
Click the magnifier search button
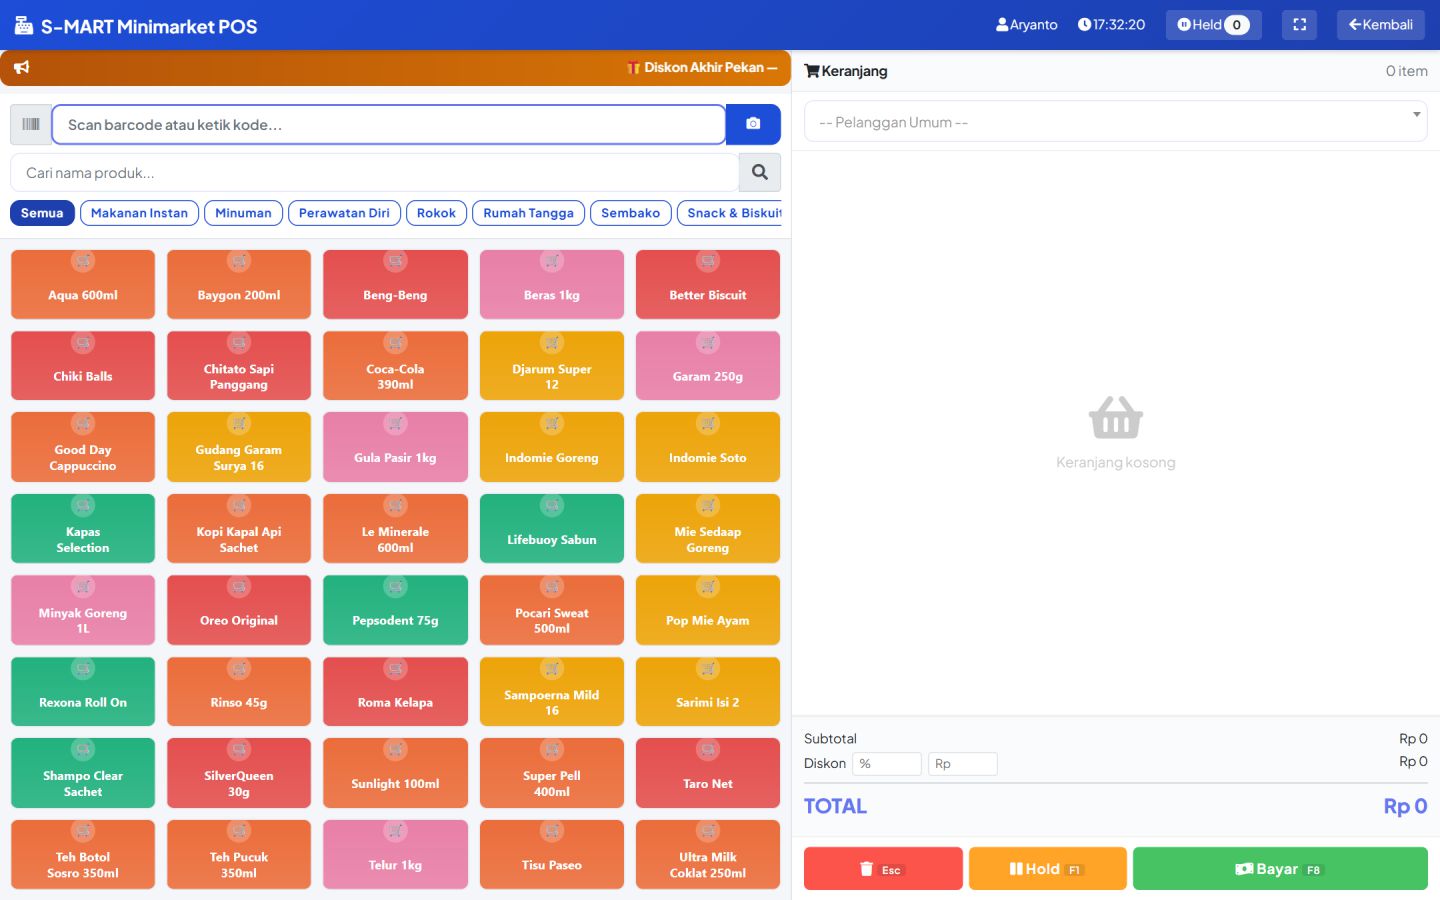760,172
